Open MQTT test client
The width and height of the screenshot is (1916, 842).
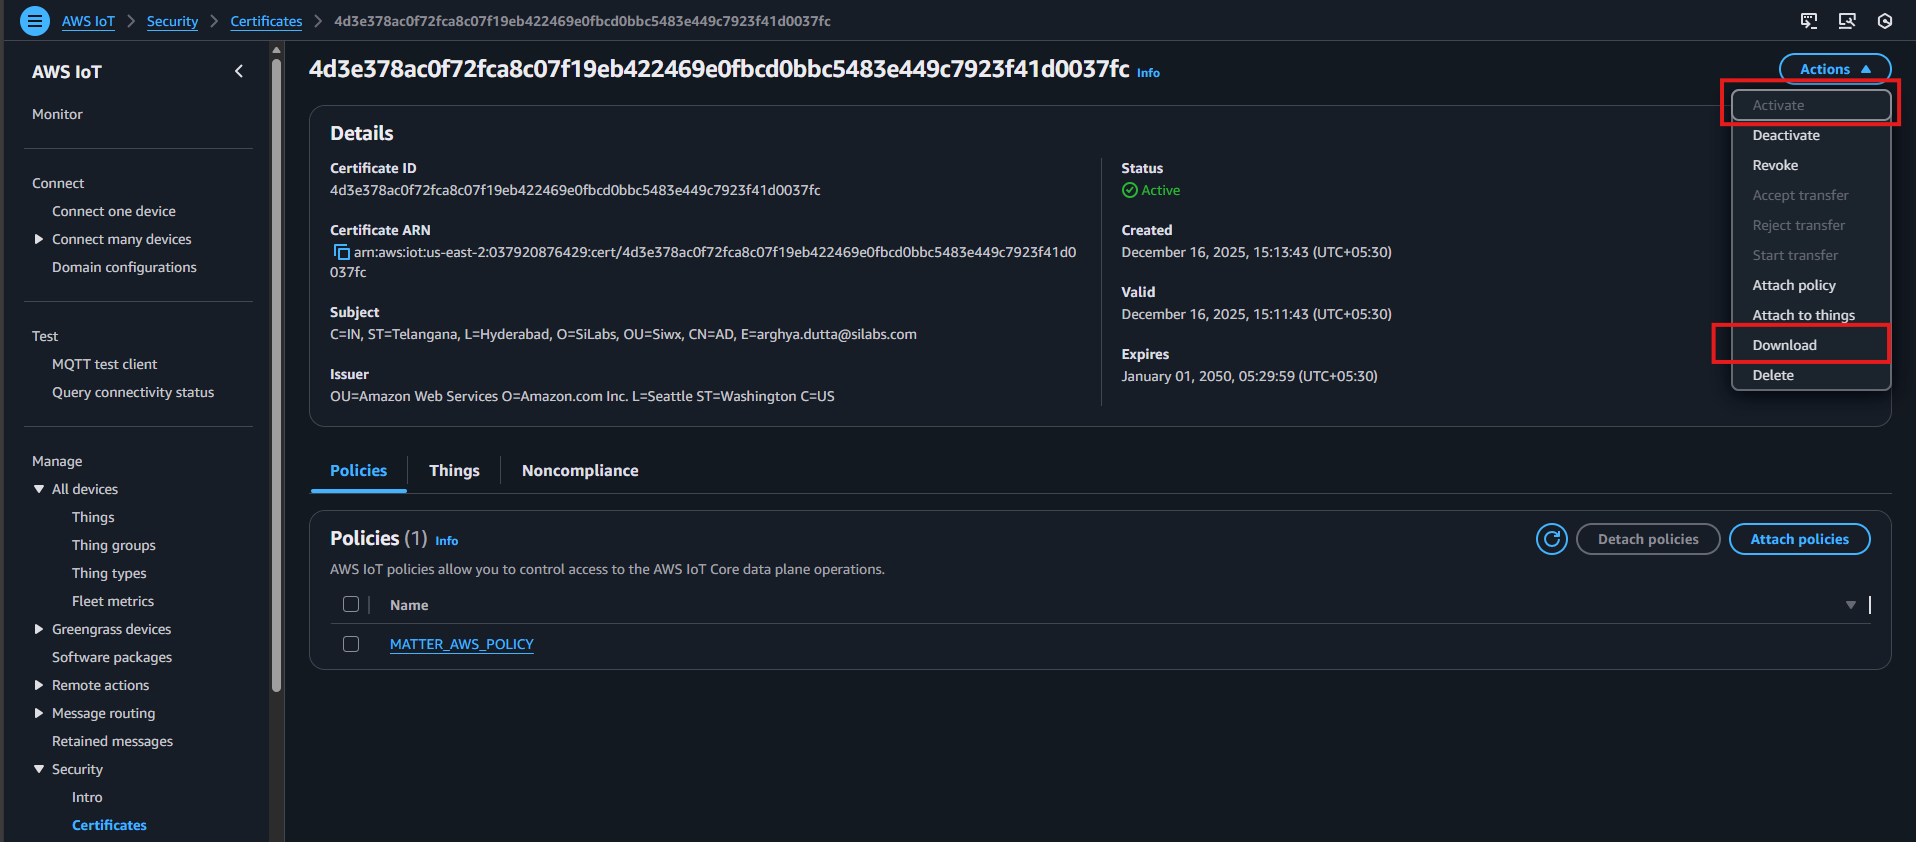click(x=104, y=364)
